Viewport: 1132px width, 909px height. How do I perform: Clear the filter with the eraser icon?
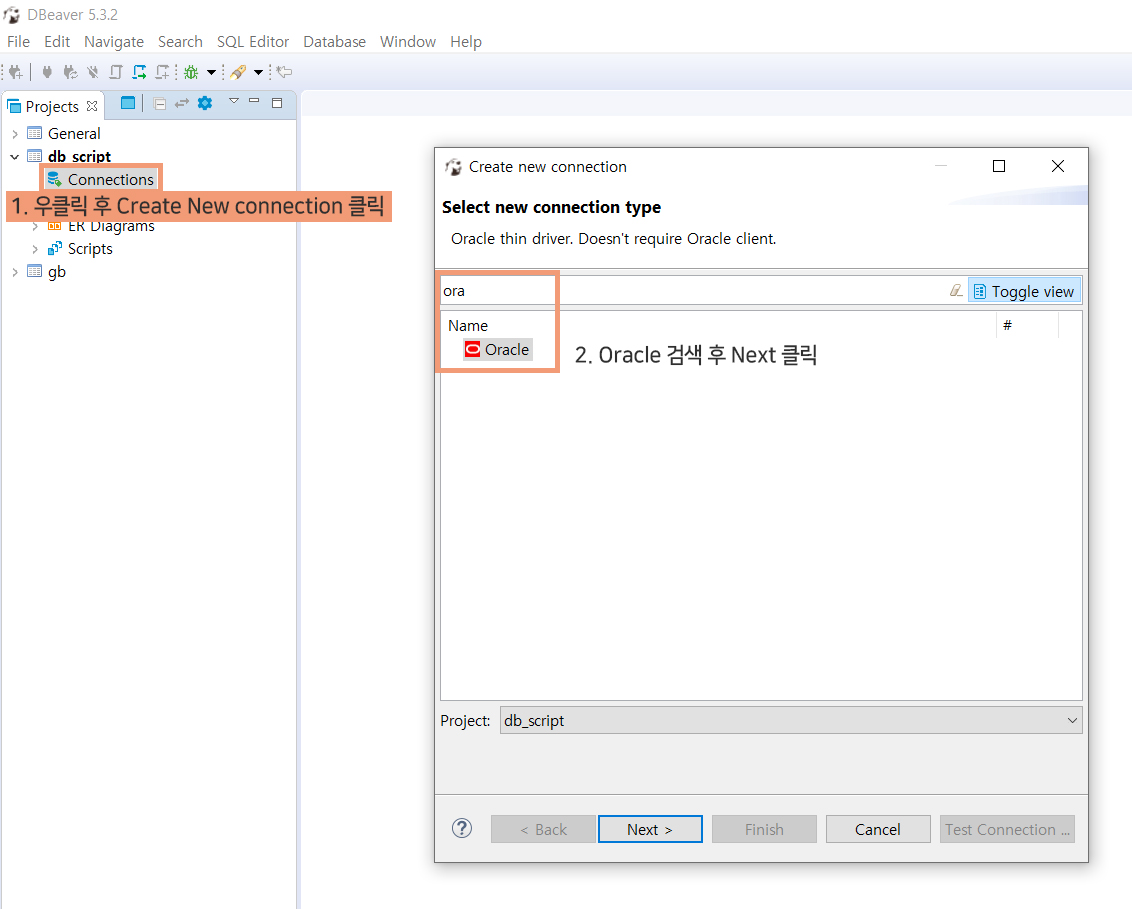coord(956,291)
